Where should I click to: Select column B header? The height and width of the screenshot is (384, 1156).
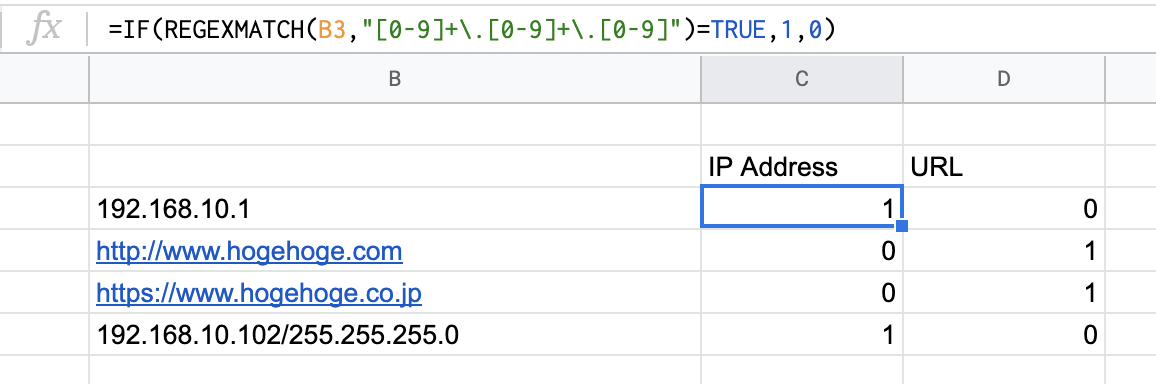[x=394, y=79]
